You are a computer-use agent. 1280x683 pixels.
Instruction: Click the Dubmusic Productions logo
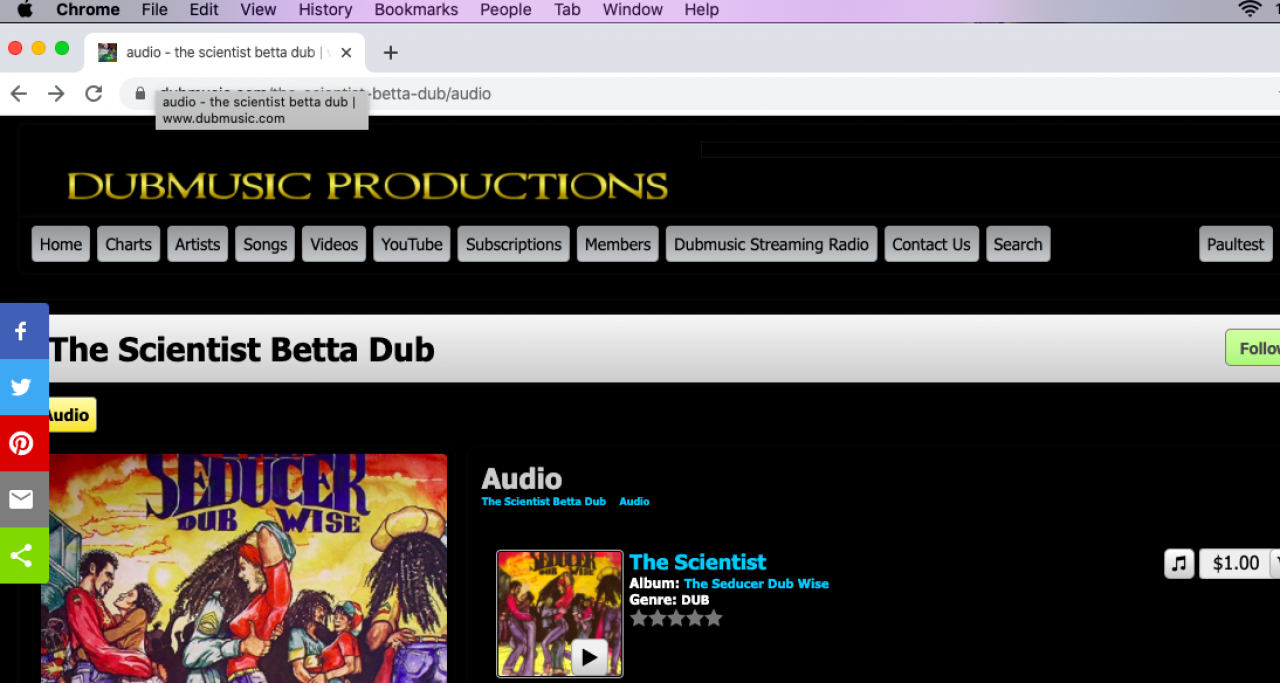click(x=367, y=186)
